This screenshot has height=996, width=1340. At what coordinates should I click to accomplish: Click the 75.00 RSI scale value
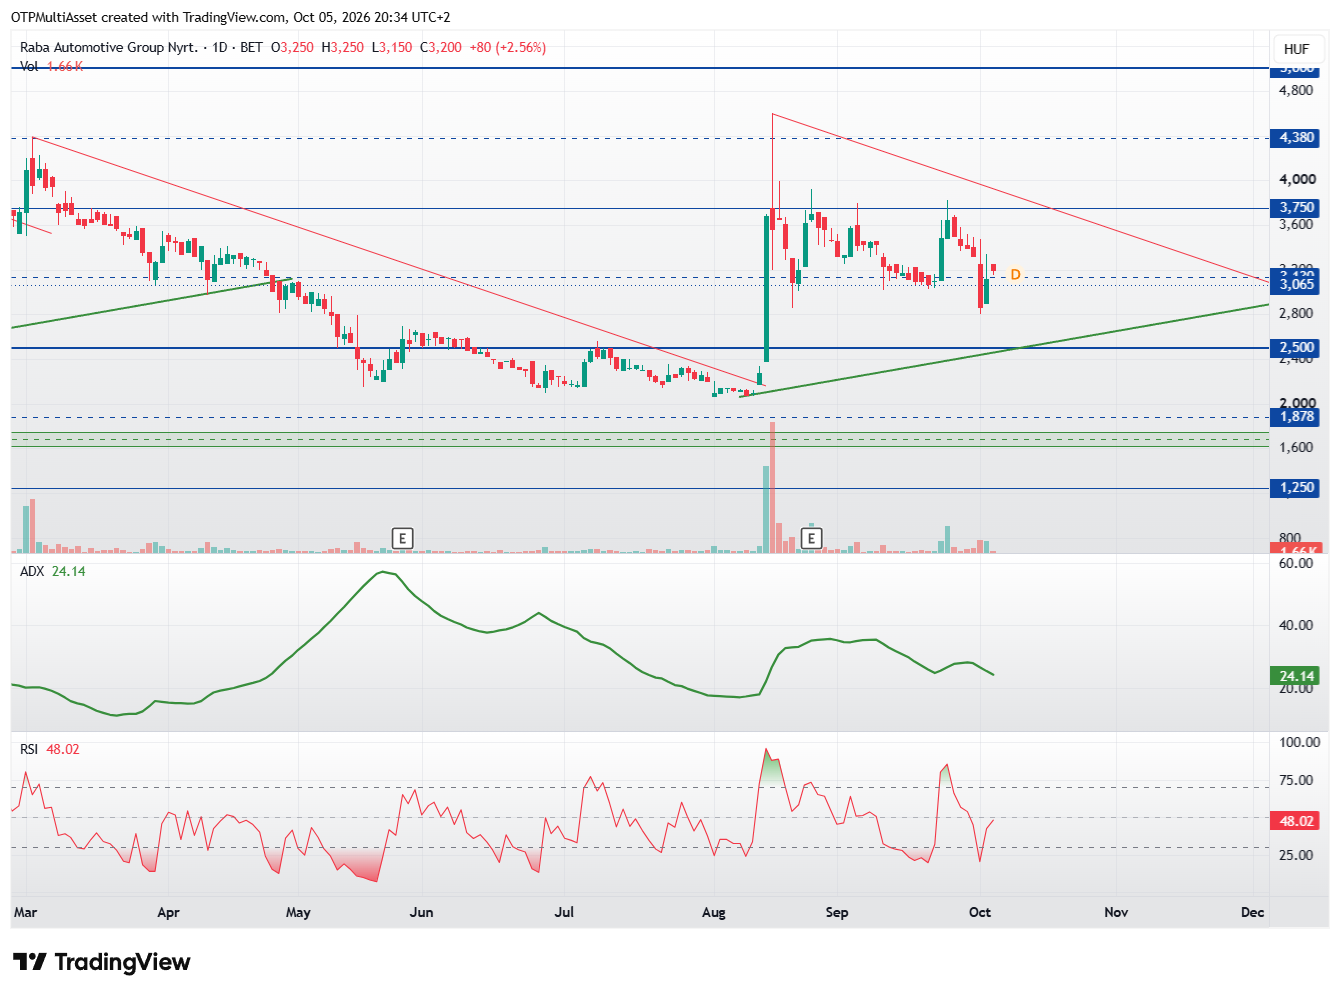(1296, 780)
